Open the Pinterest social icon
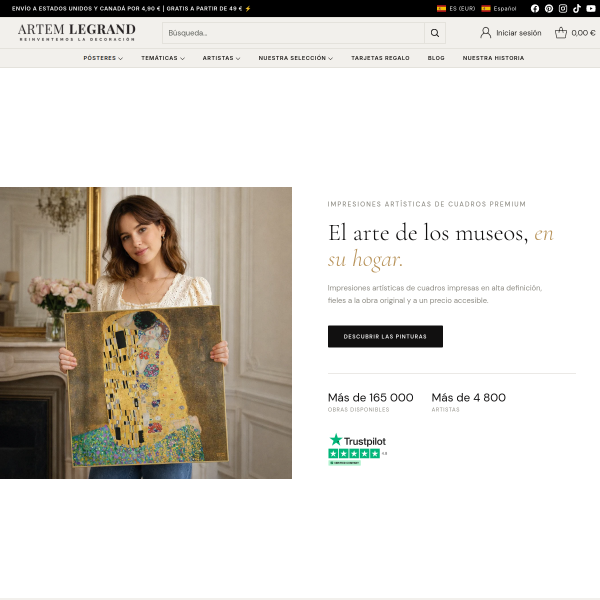The width and height of the screenshot is (600, 600). pyautogui.click(x=549, y=8)
